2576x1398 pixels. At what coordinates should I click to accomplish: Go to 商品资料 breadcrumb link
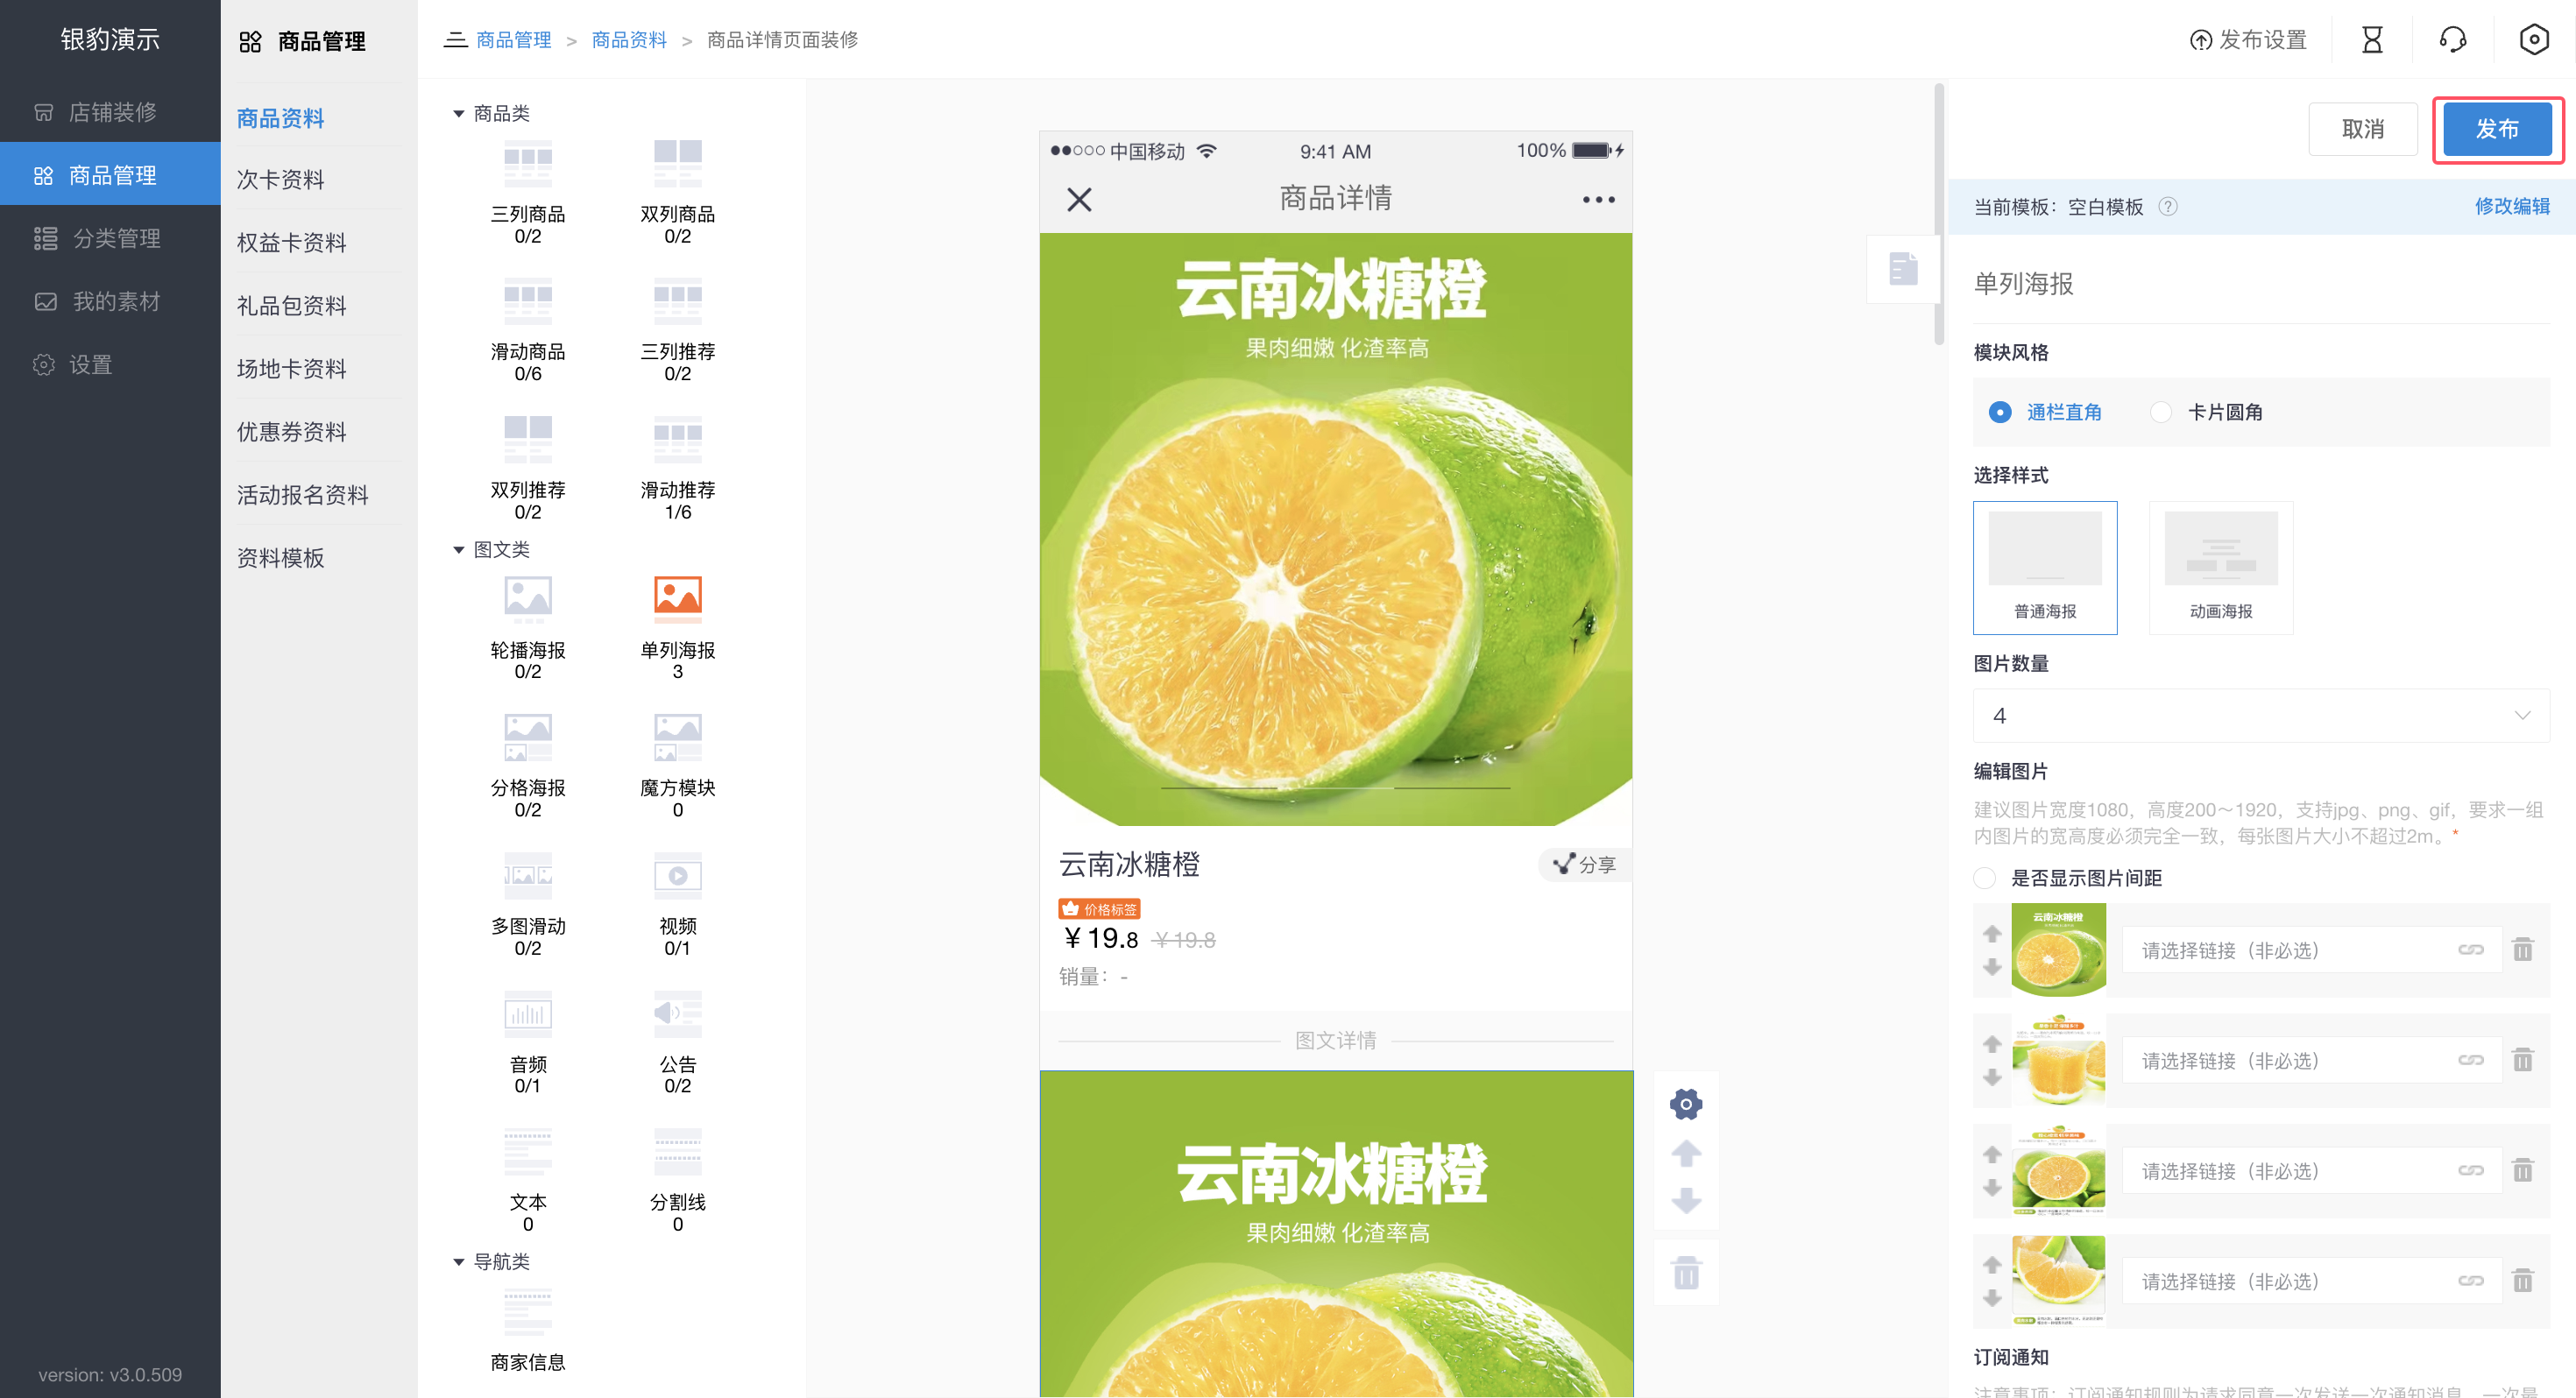(629, 40)
